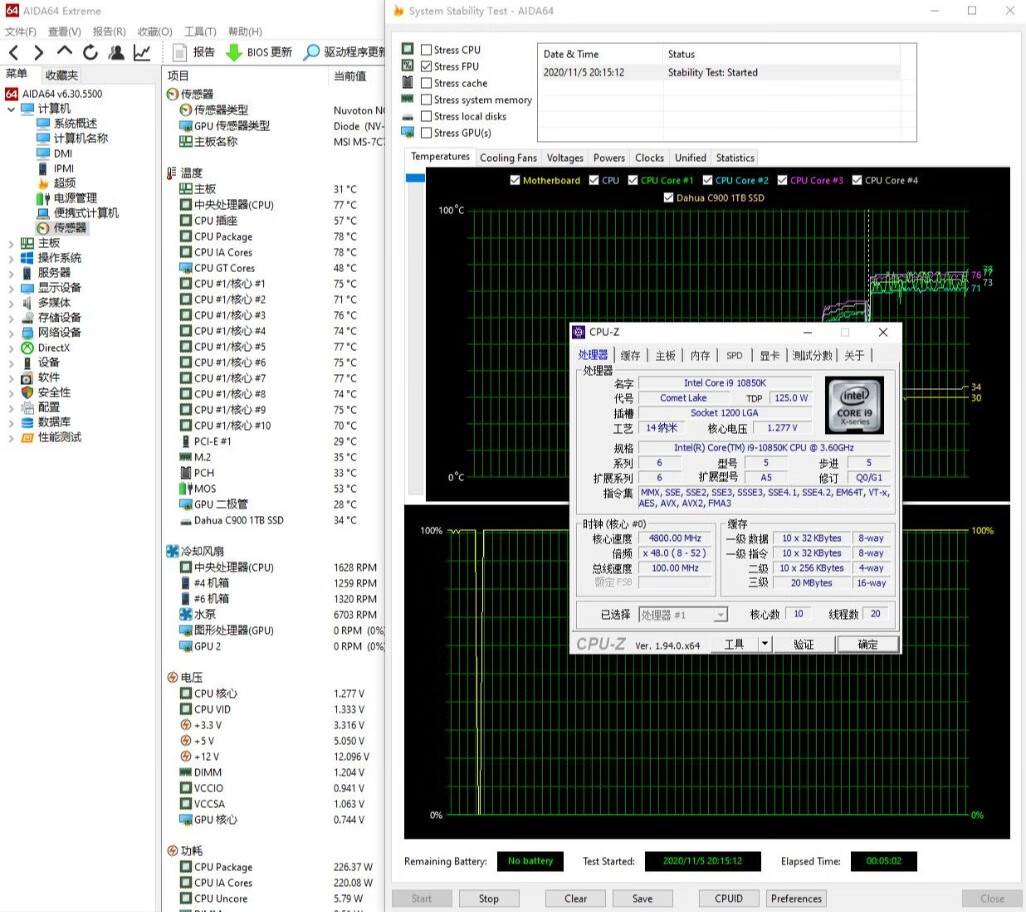Click the driver update magnifier icon
The width and height of the screenshot is (1026, 912).
pos(311,52)
